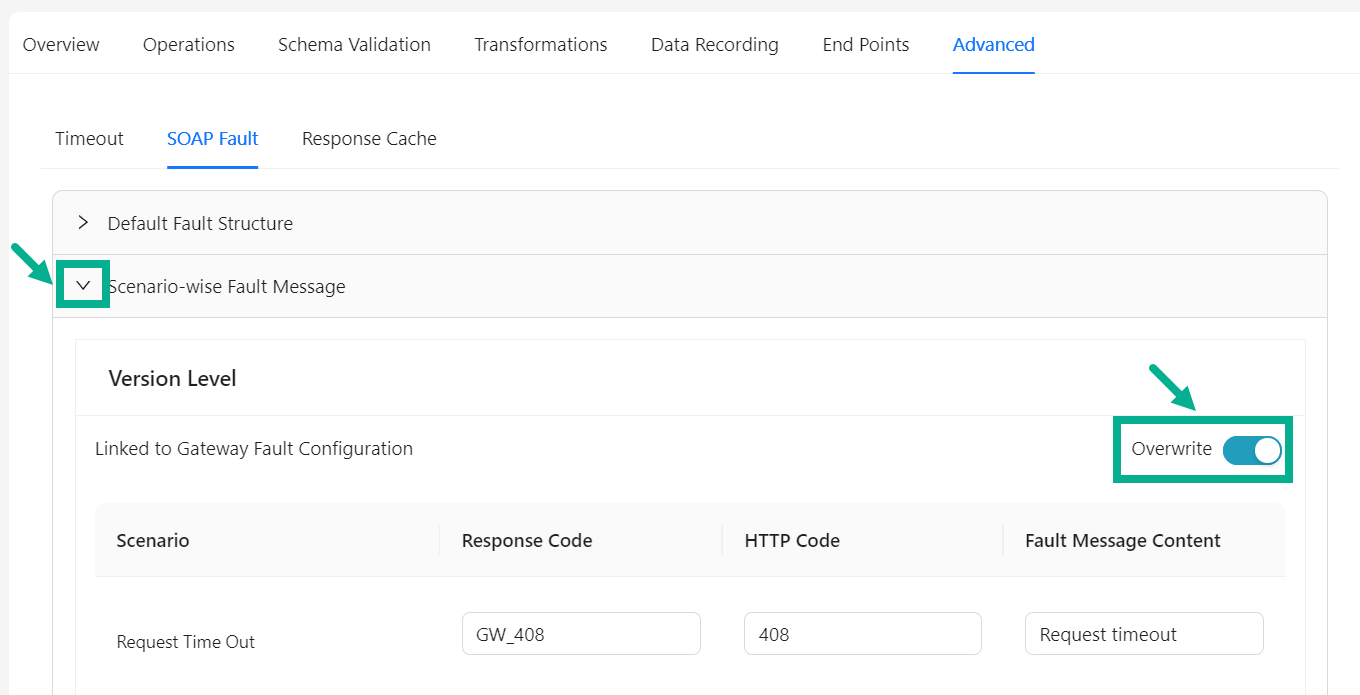Viewport: 1360px width, 695px height.
Task: Click the Response Code column header
Action: click(x=527, y=541)
